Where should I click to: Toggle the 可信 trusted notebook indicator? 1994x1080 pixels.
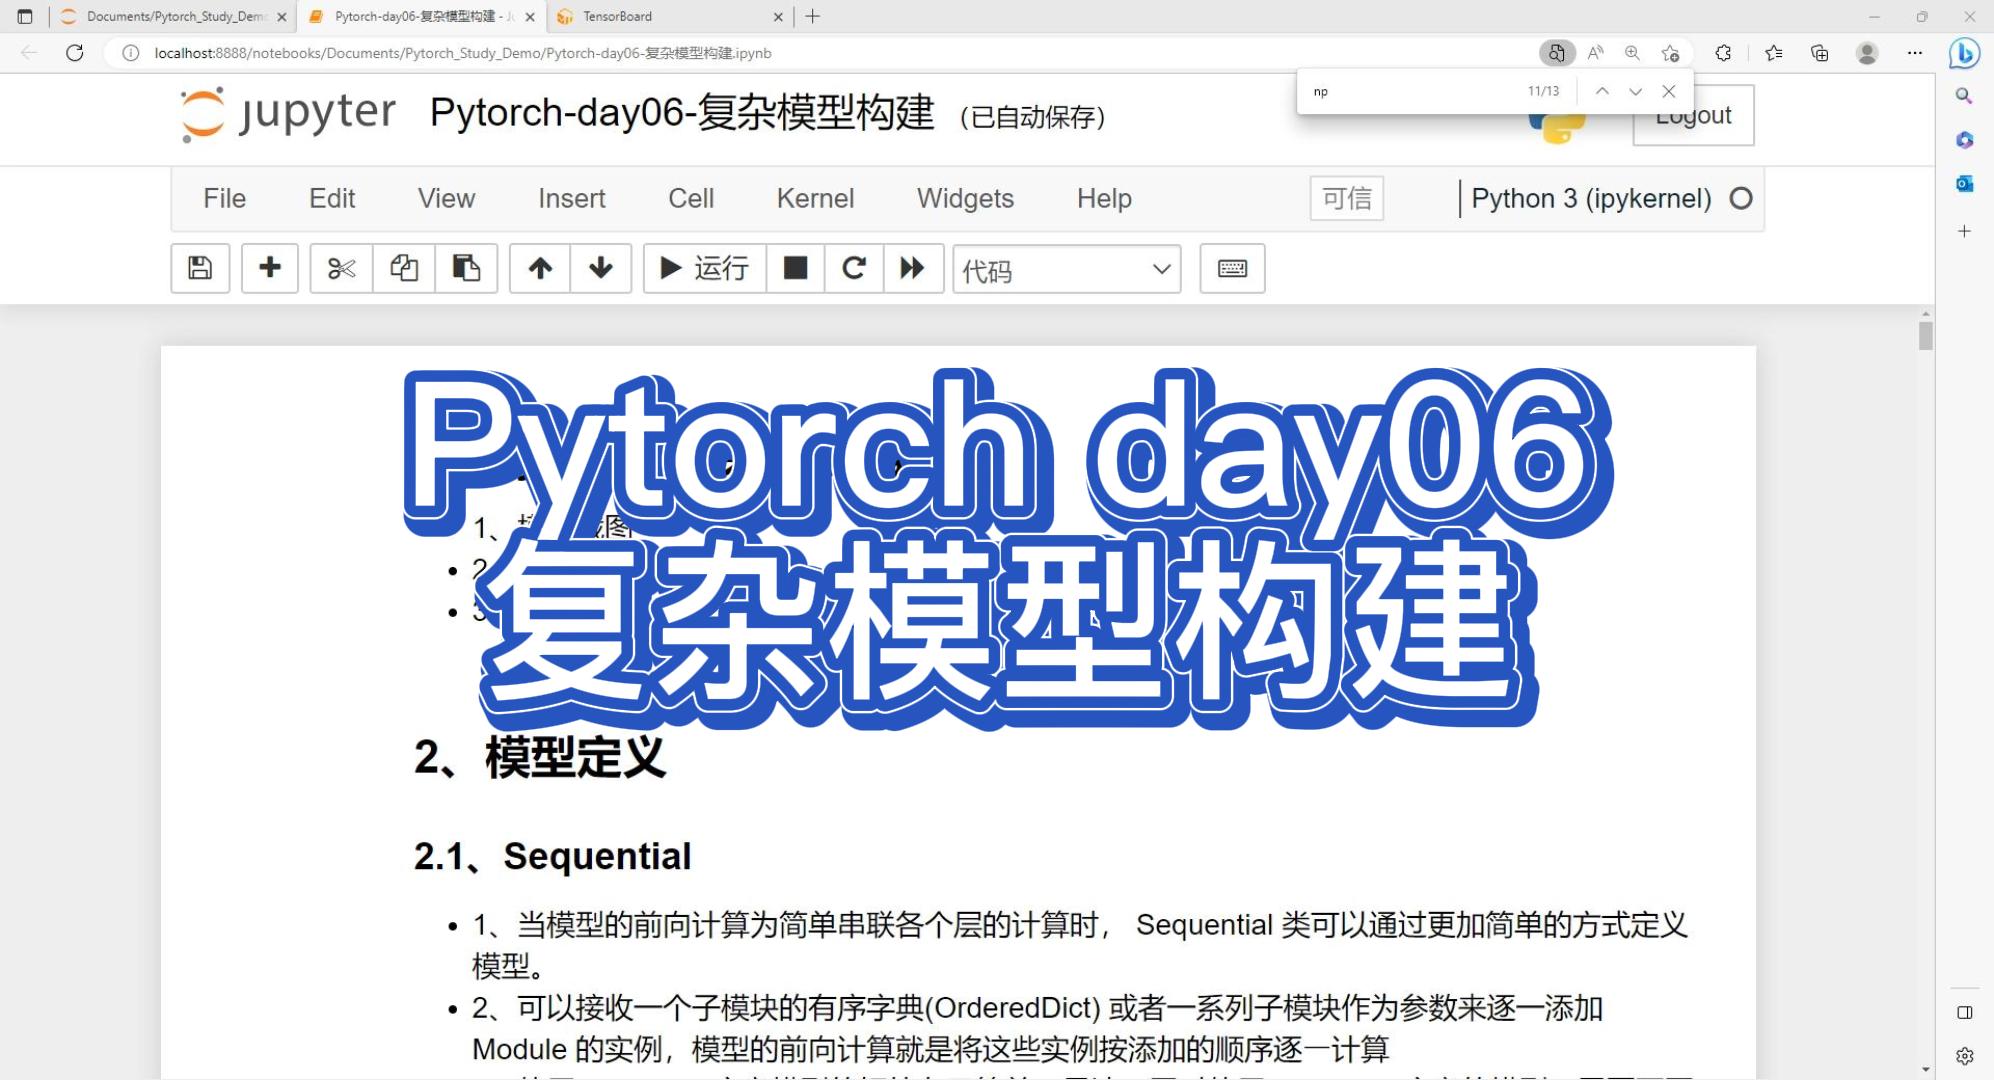tap(1346, 198)
